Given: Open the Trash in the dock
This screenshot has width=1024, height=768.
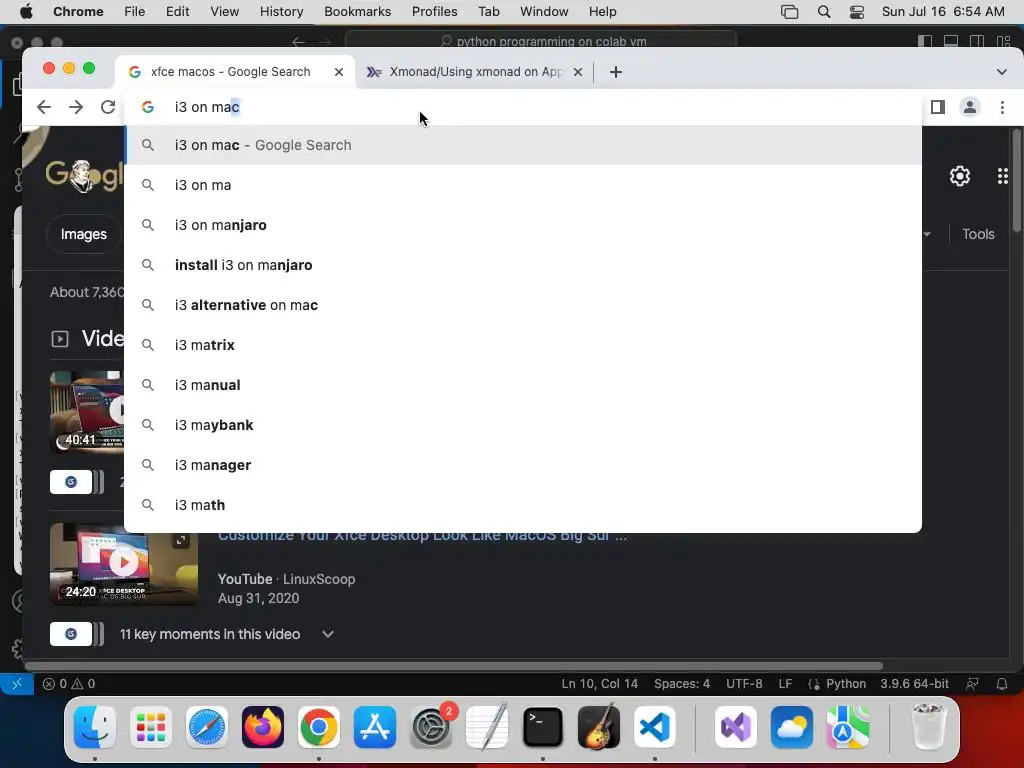Looking at the screenshot, I should (x=928, y=727).
